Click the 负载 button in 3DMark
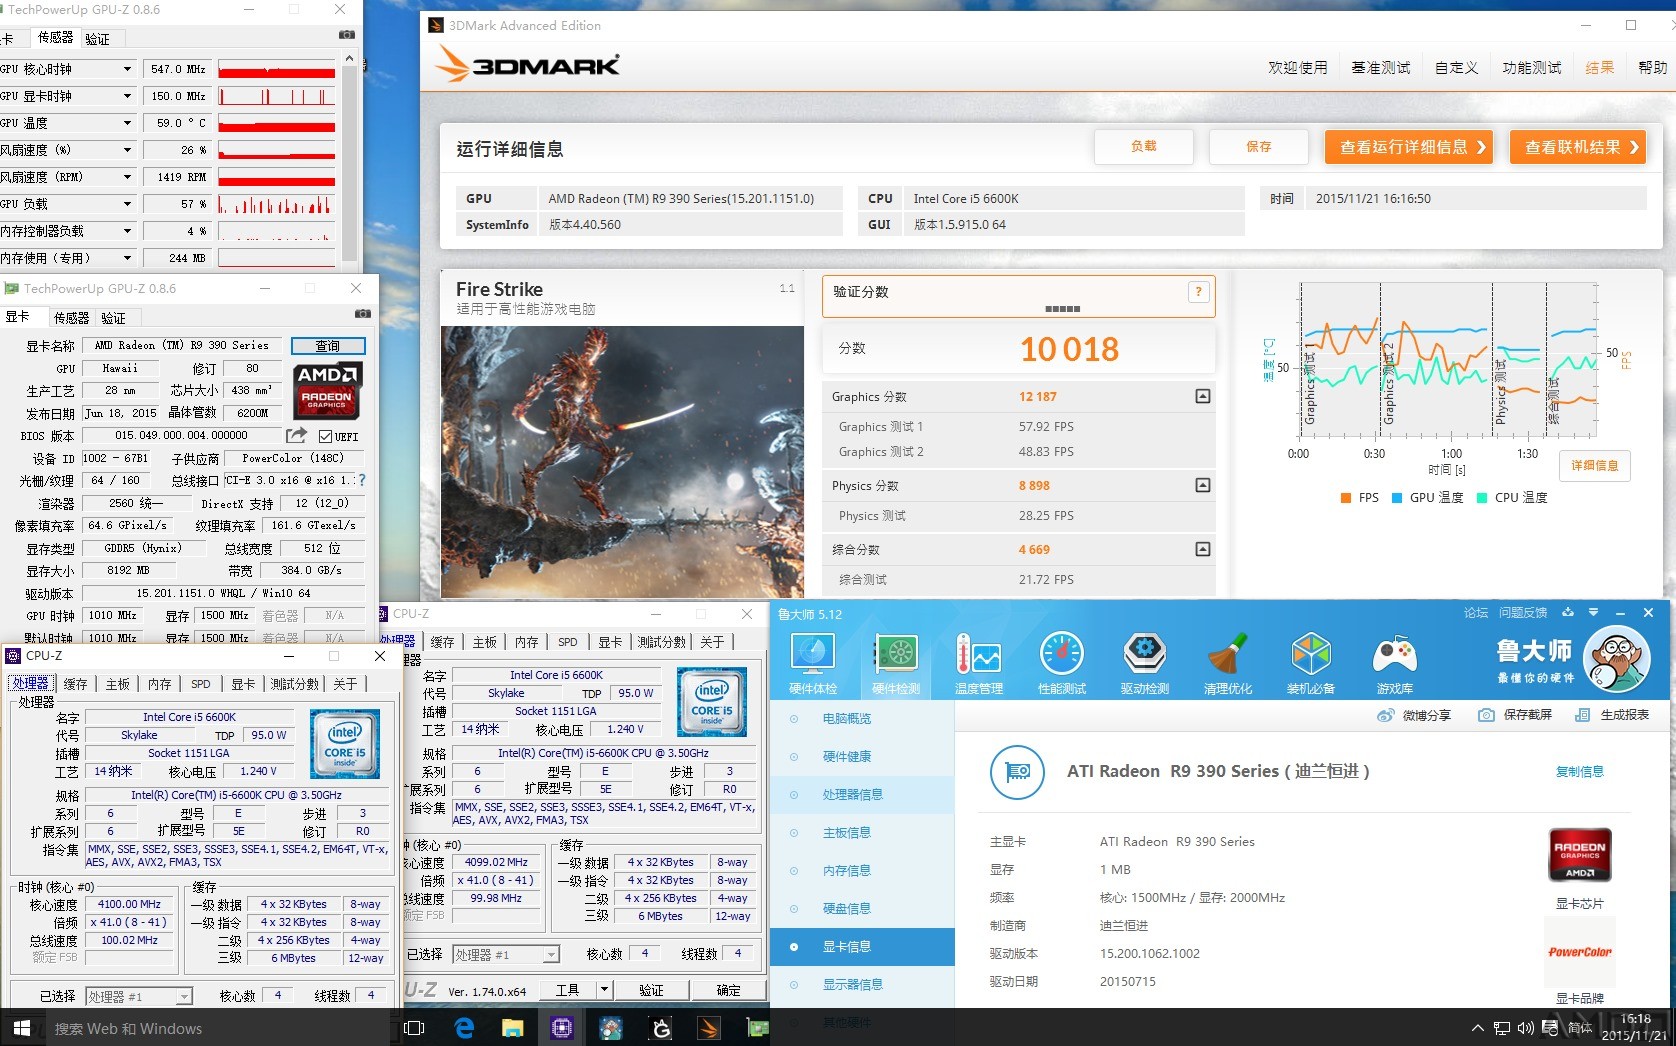Screen dimensions: 1676x1046 point(1144,147)
